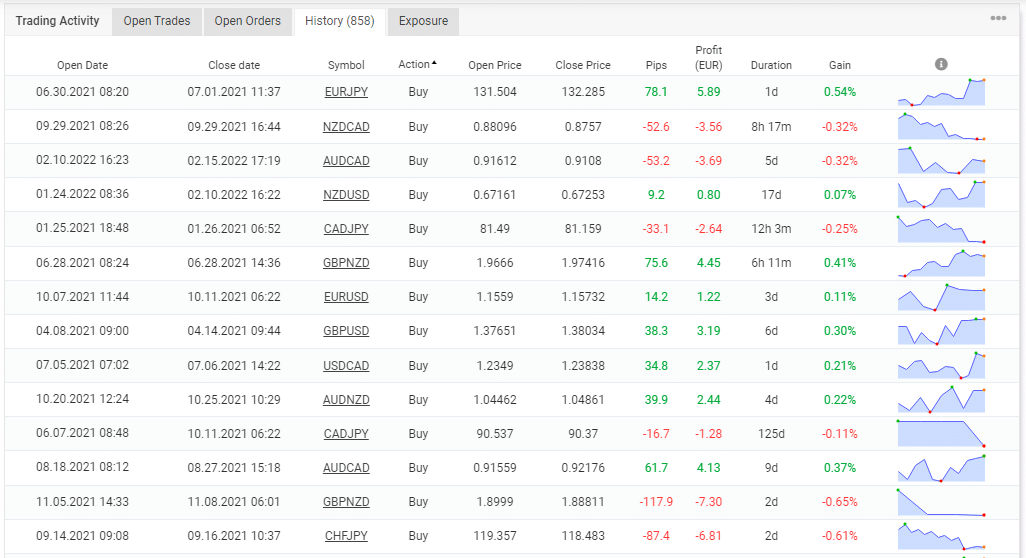The image size is (1026, 558).
Task: Open the Exposure tab
Action: tap(423, 21)
